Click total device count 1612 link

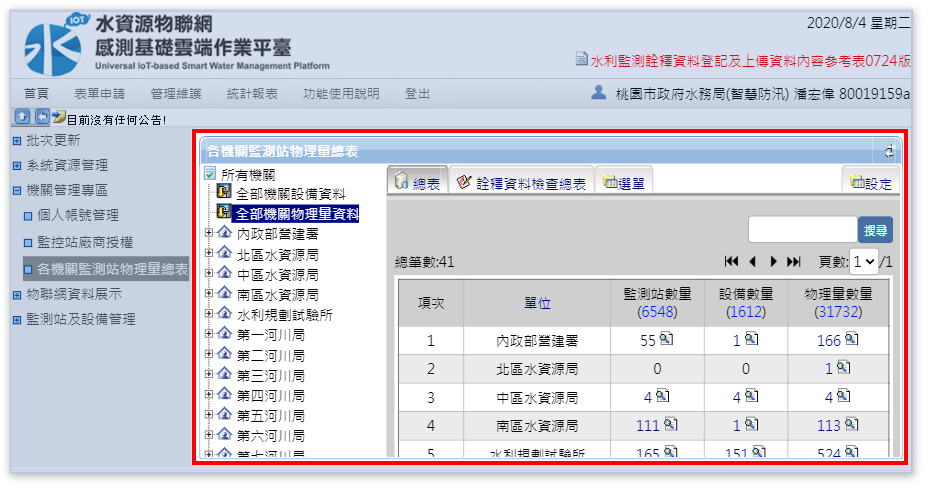tap(746, 312)
